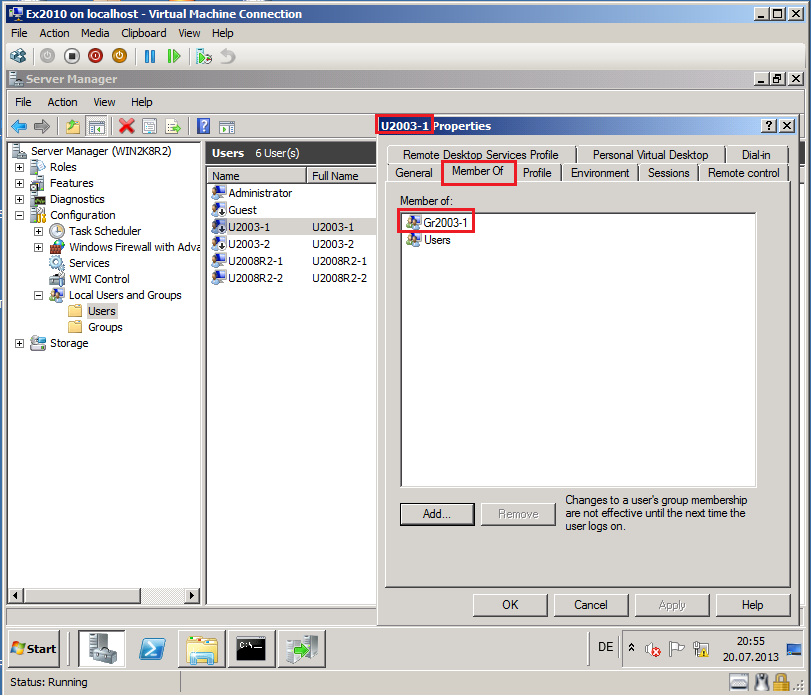The image size is (811, 695).
Task: Click the blue Help question mark toolbar icon
Action: (x=203, y=126)
